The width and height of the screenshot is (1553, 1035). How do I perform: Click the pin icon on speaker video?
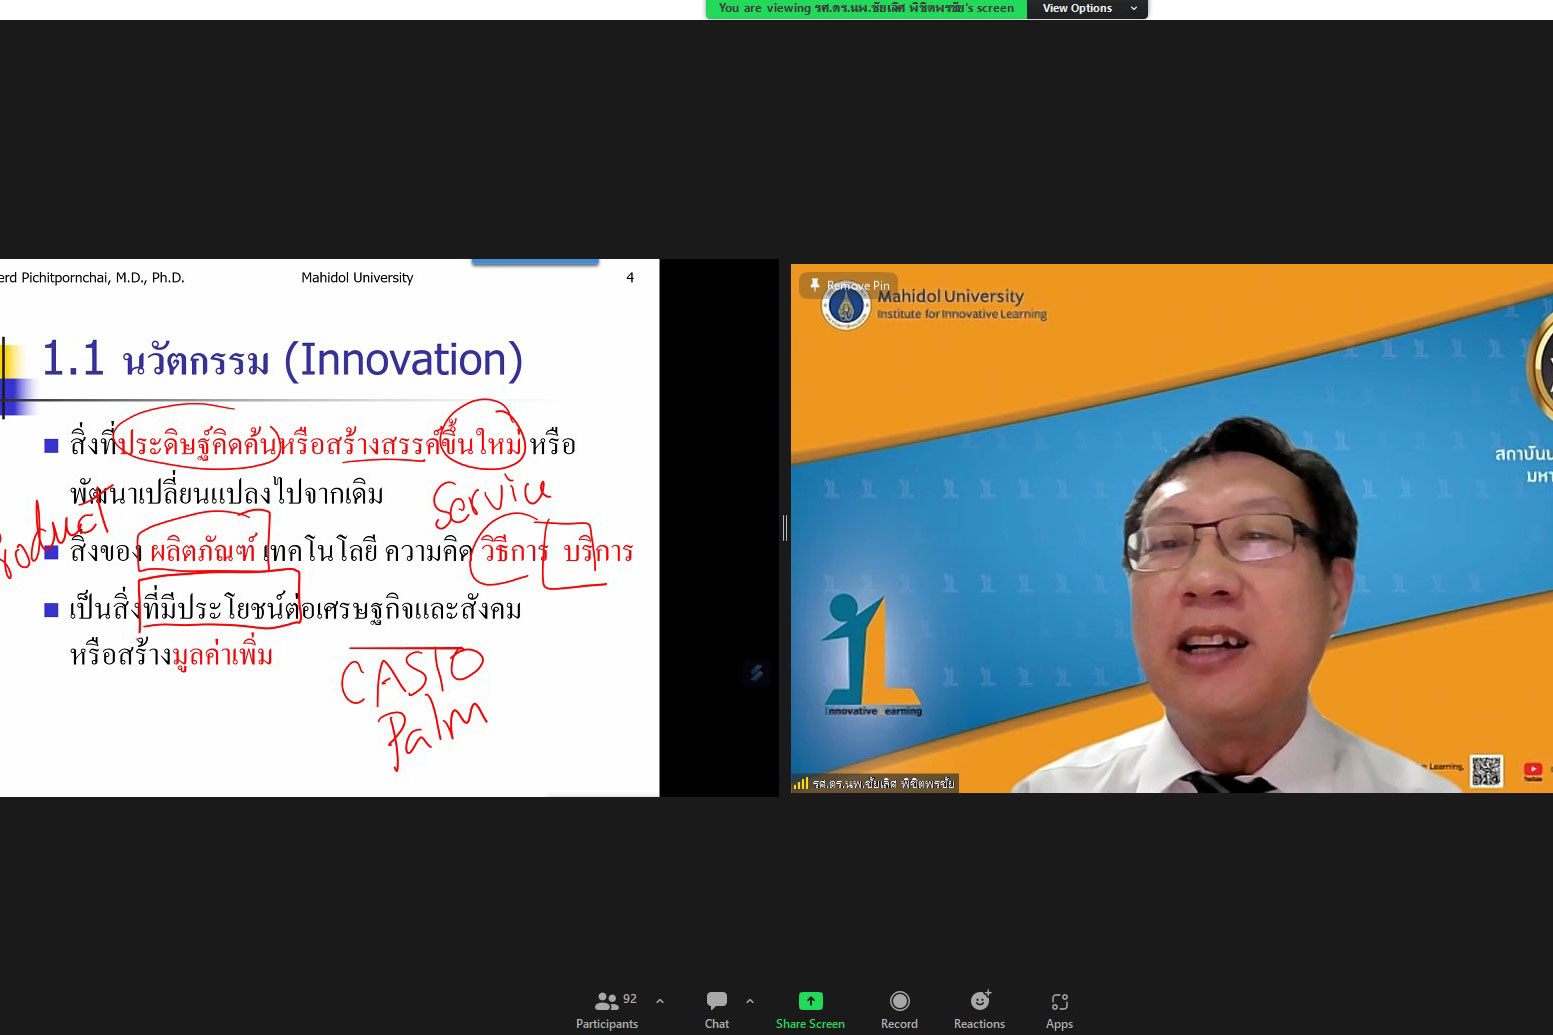coord(815,285)
